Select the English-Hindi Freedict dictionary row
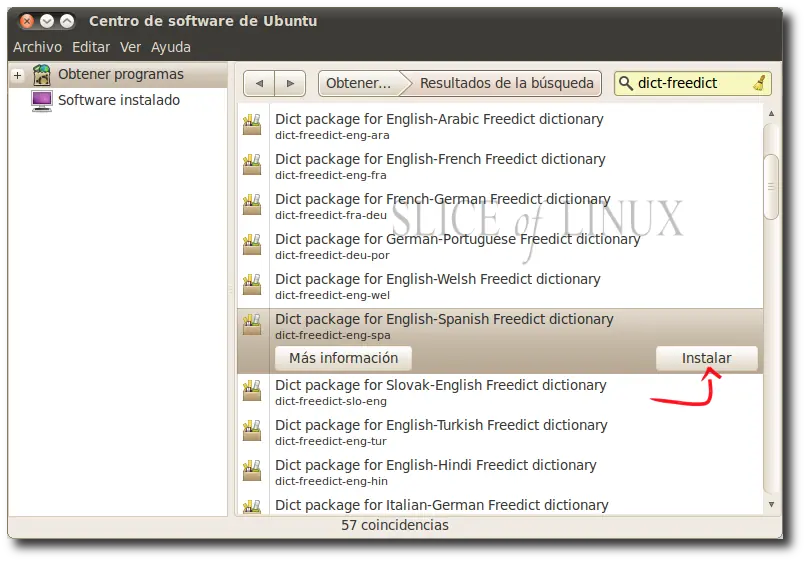Image resolution: width=806 pixels, height=562 pixels. [x=500, y=472]
